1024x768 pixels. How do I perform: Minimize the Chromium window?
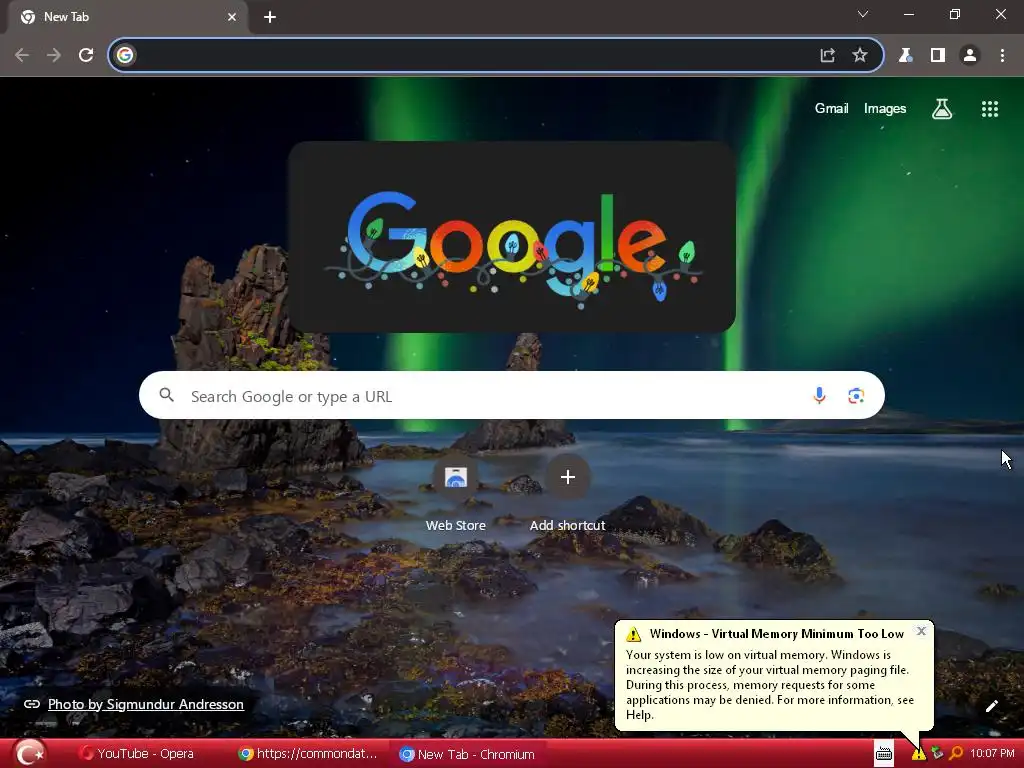(x=908, y=14)
